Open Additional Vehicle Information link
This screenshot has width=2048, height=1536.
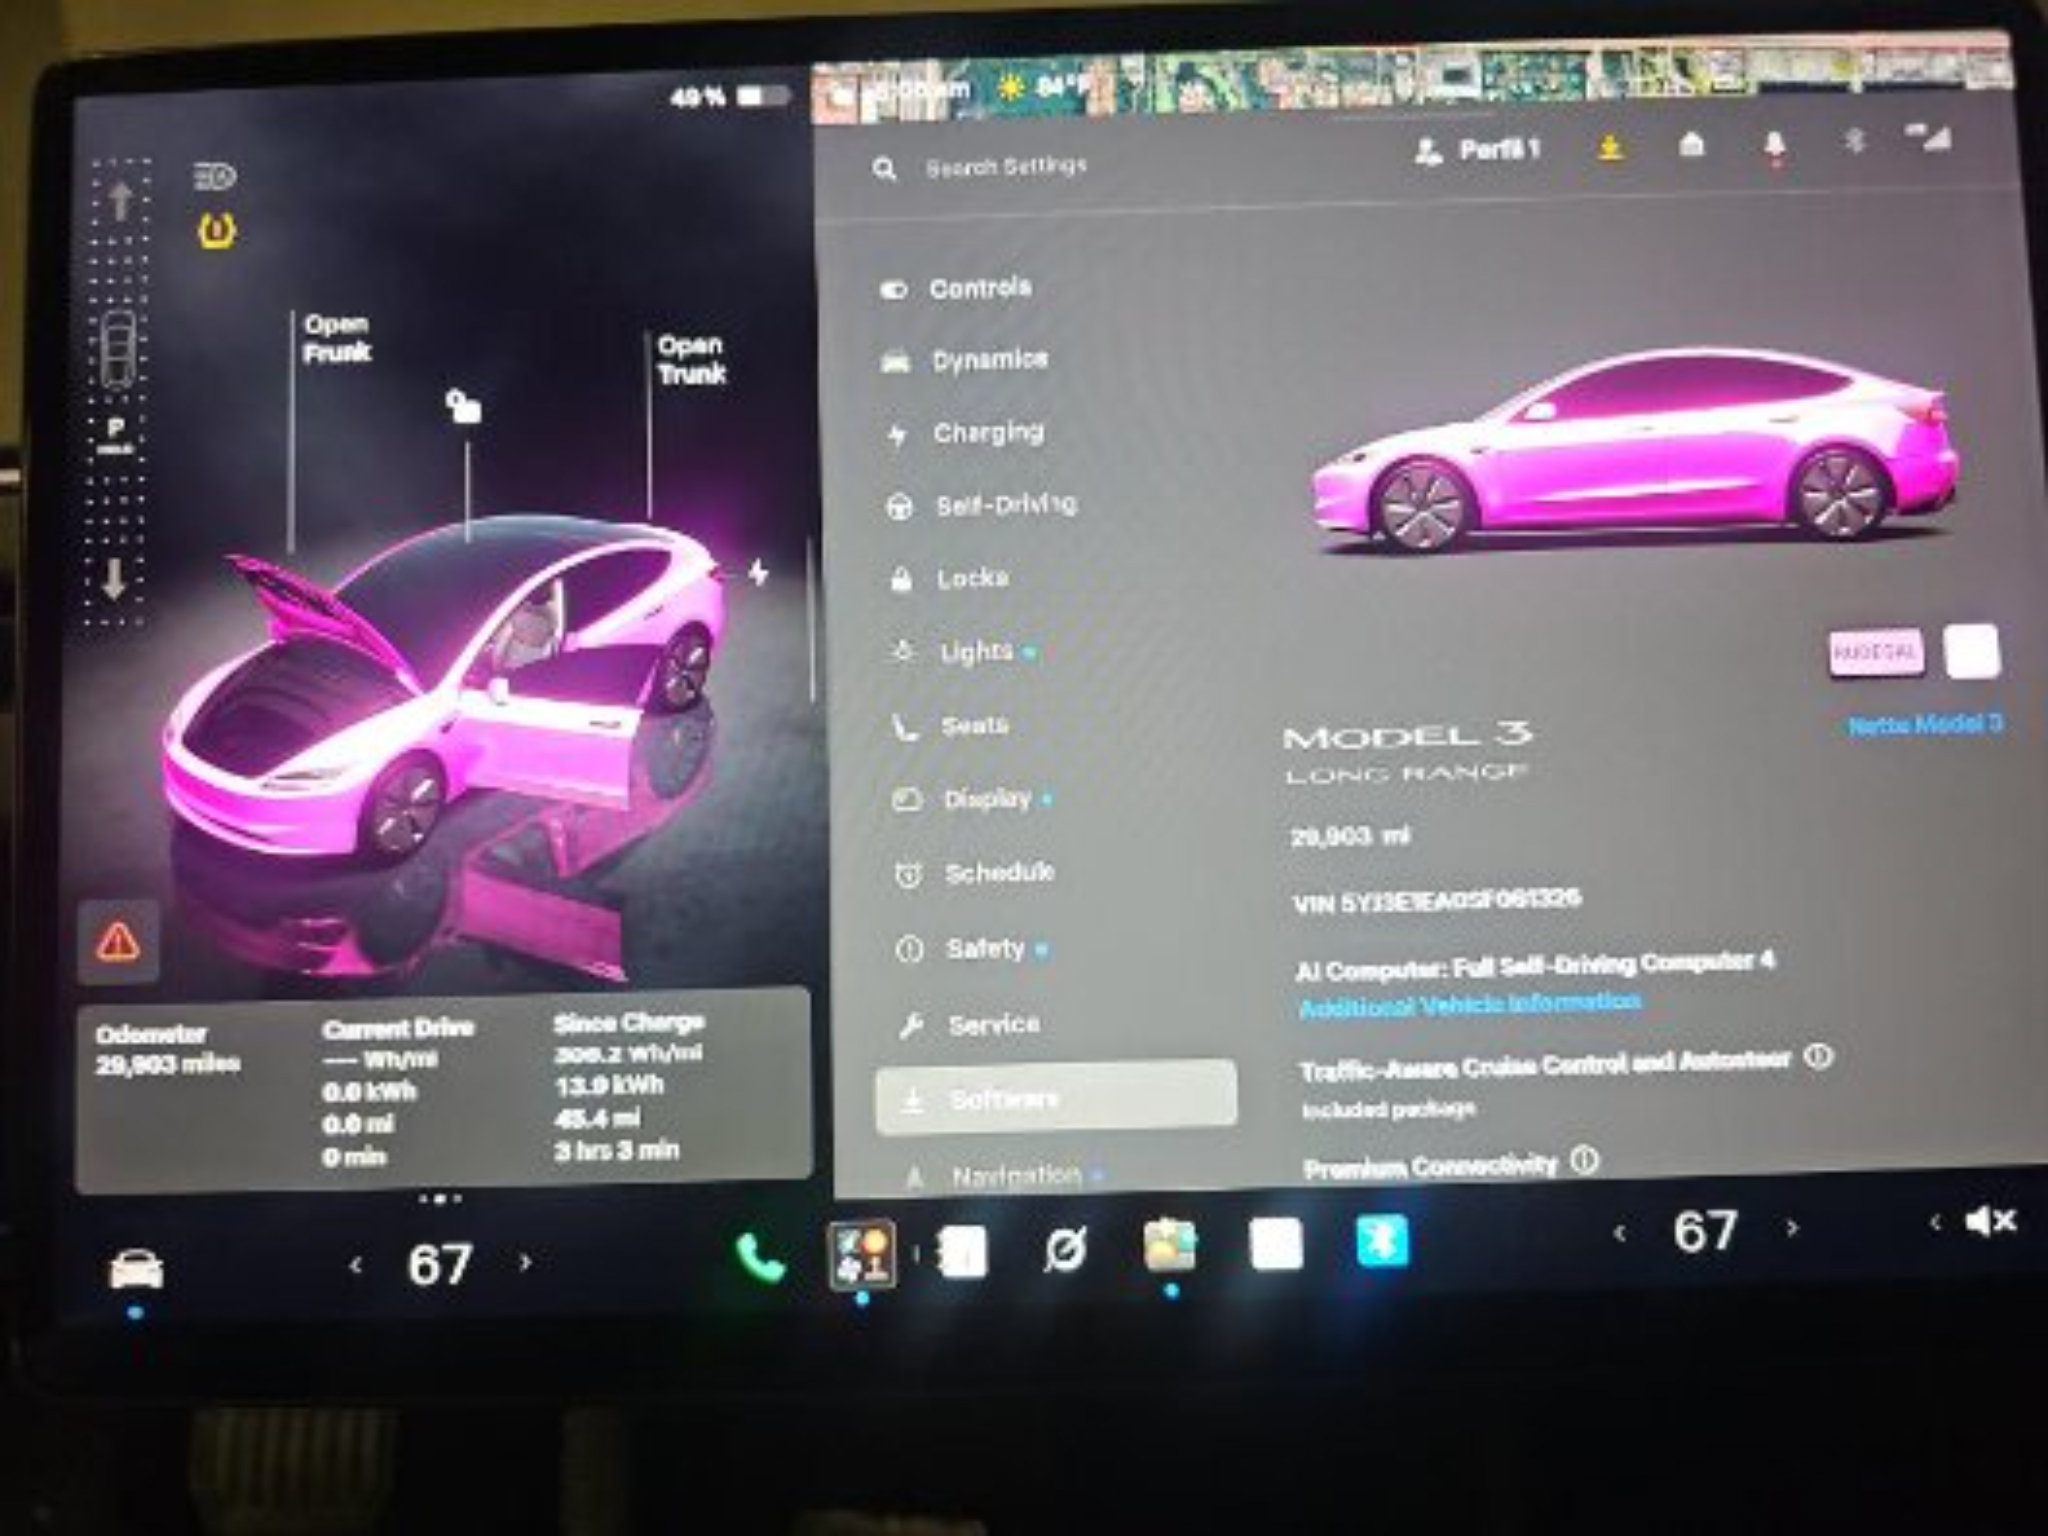(x=1468, y=1005)
